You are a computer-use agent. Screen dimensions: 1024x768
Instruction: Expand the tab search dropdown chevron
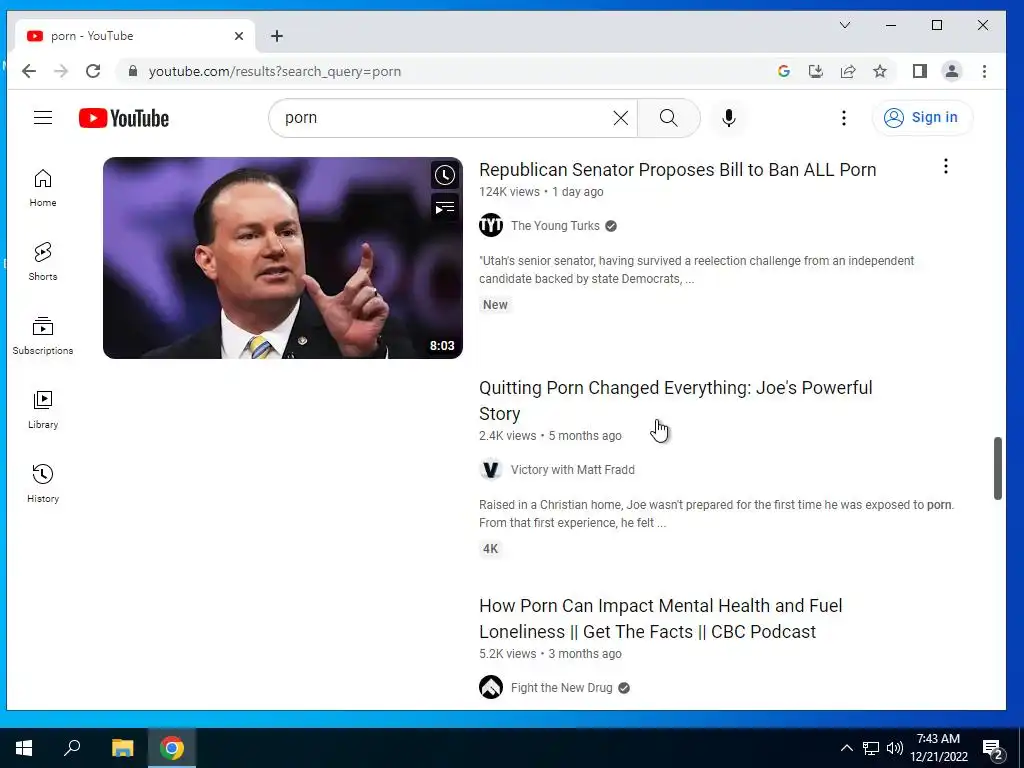pyautogui.click(x=844, y=25)
